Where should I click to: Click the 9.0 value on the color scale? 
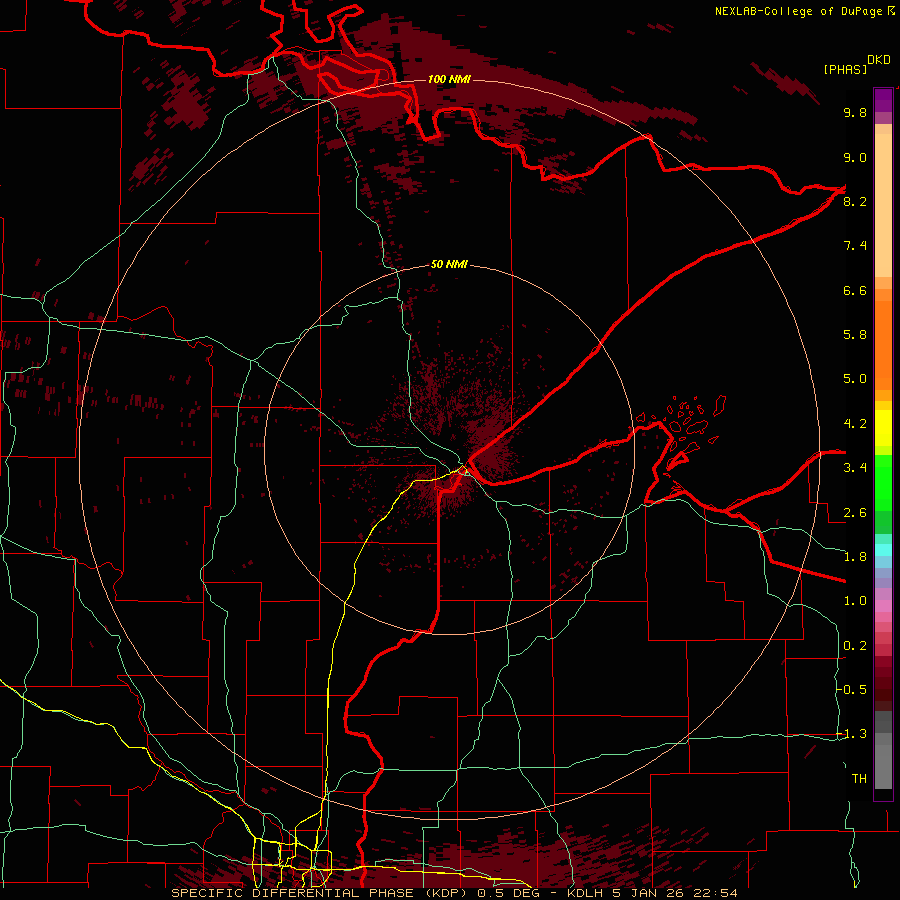[x=855, y=157]
